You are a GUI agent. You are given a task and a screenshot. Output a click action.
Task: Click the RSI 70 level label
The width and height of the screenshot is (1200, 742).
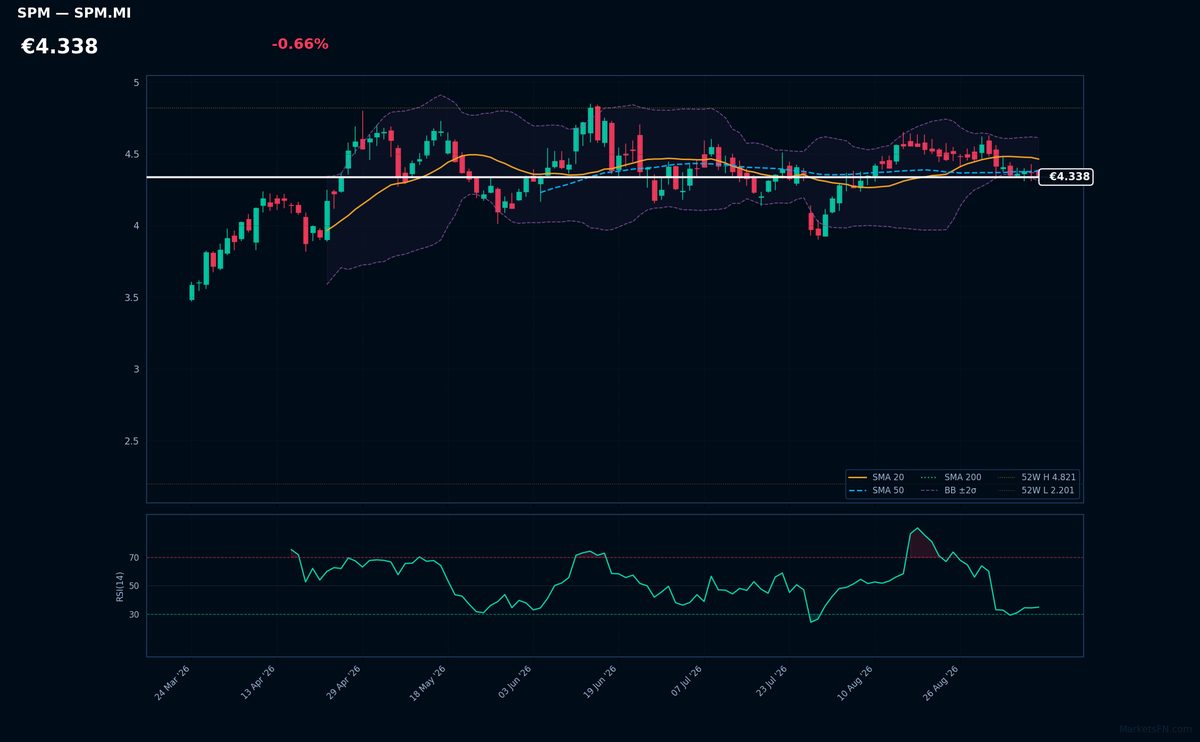pyautogui.click(x=134, y=558)
